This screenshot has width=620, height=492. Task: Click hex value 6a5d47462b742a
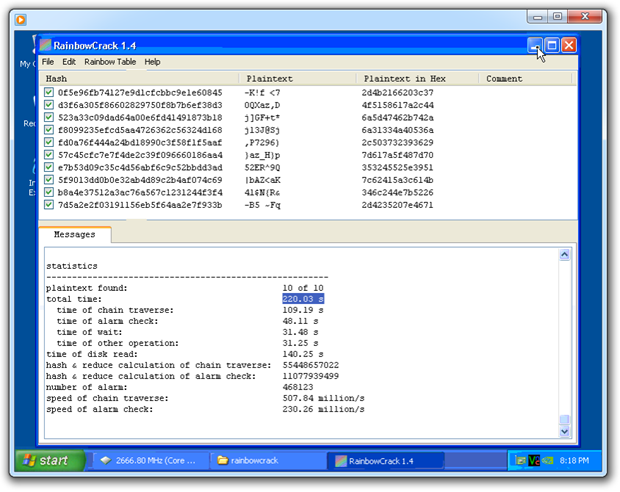(397, 117)
